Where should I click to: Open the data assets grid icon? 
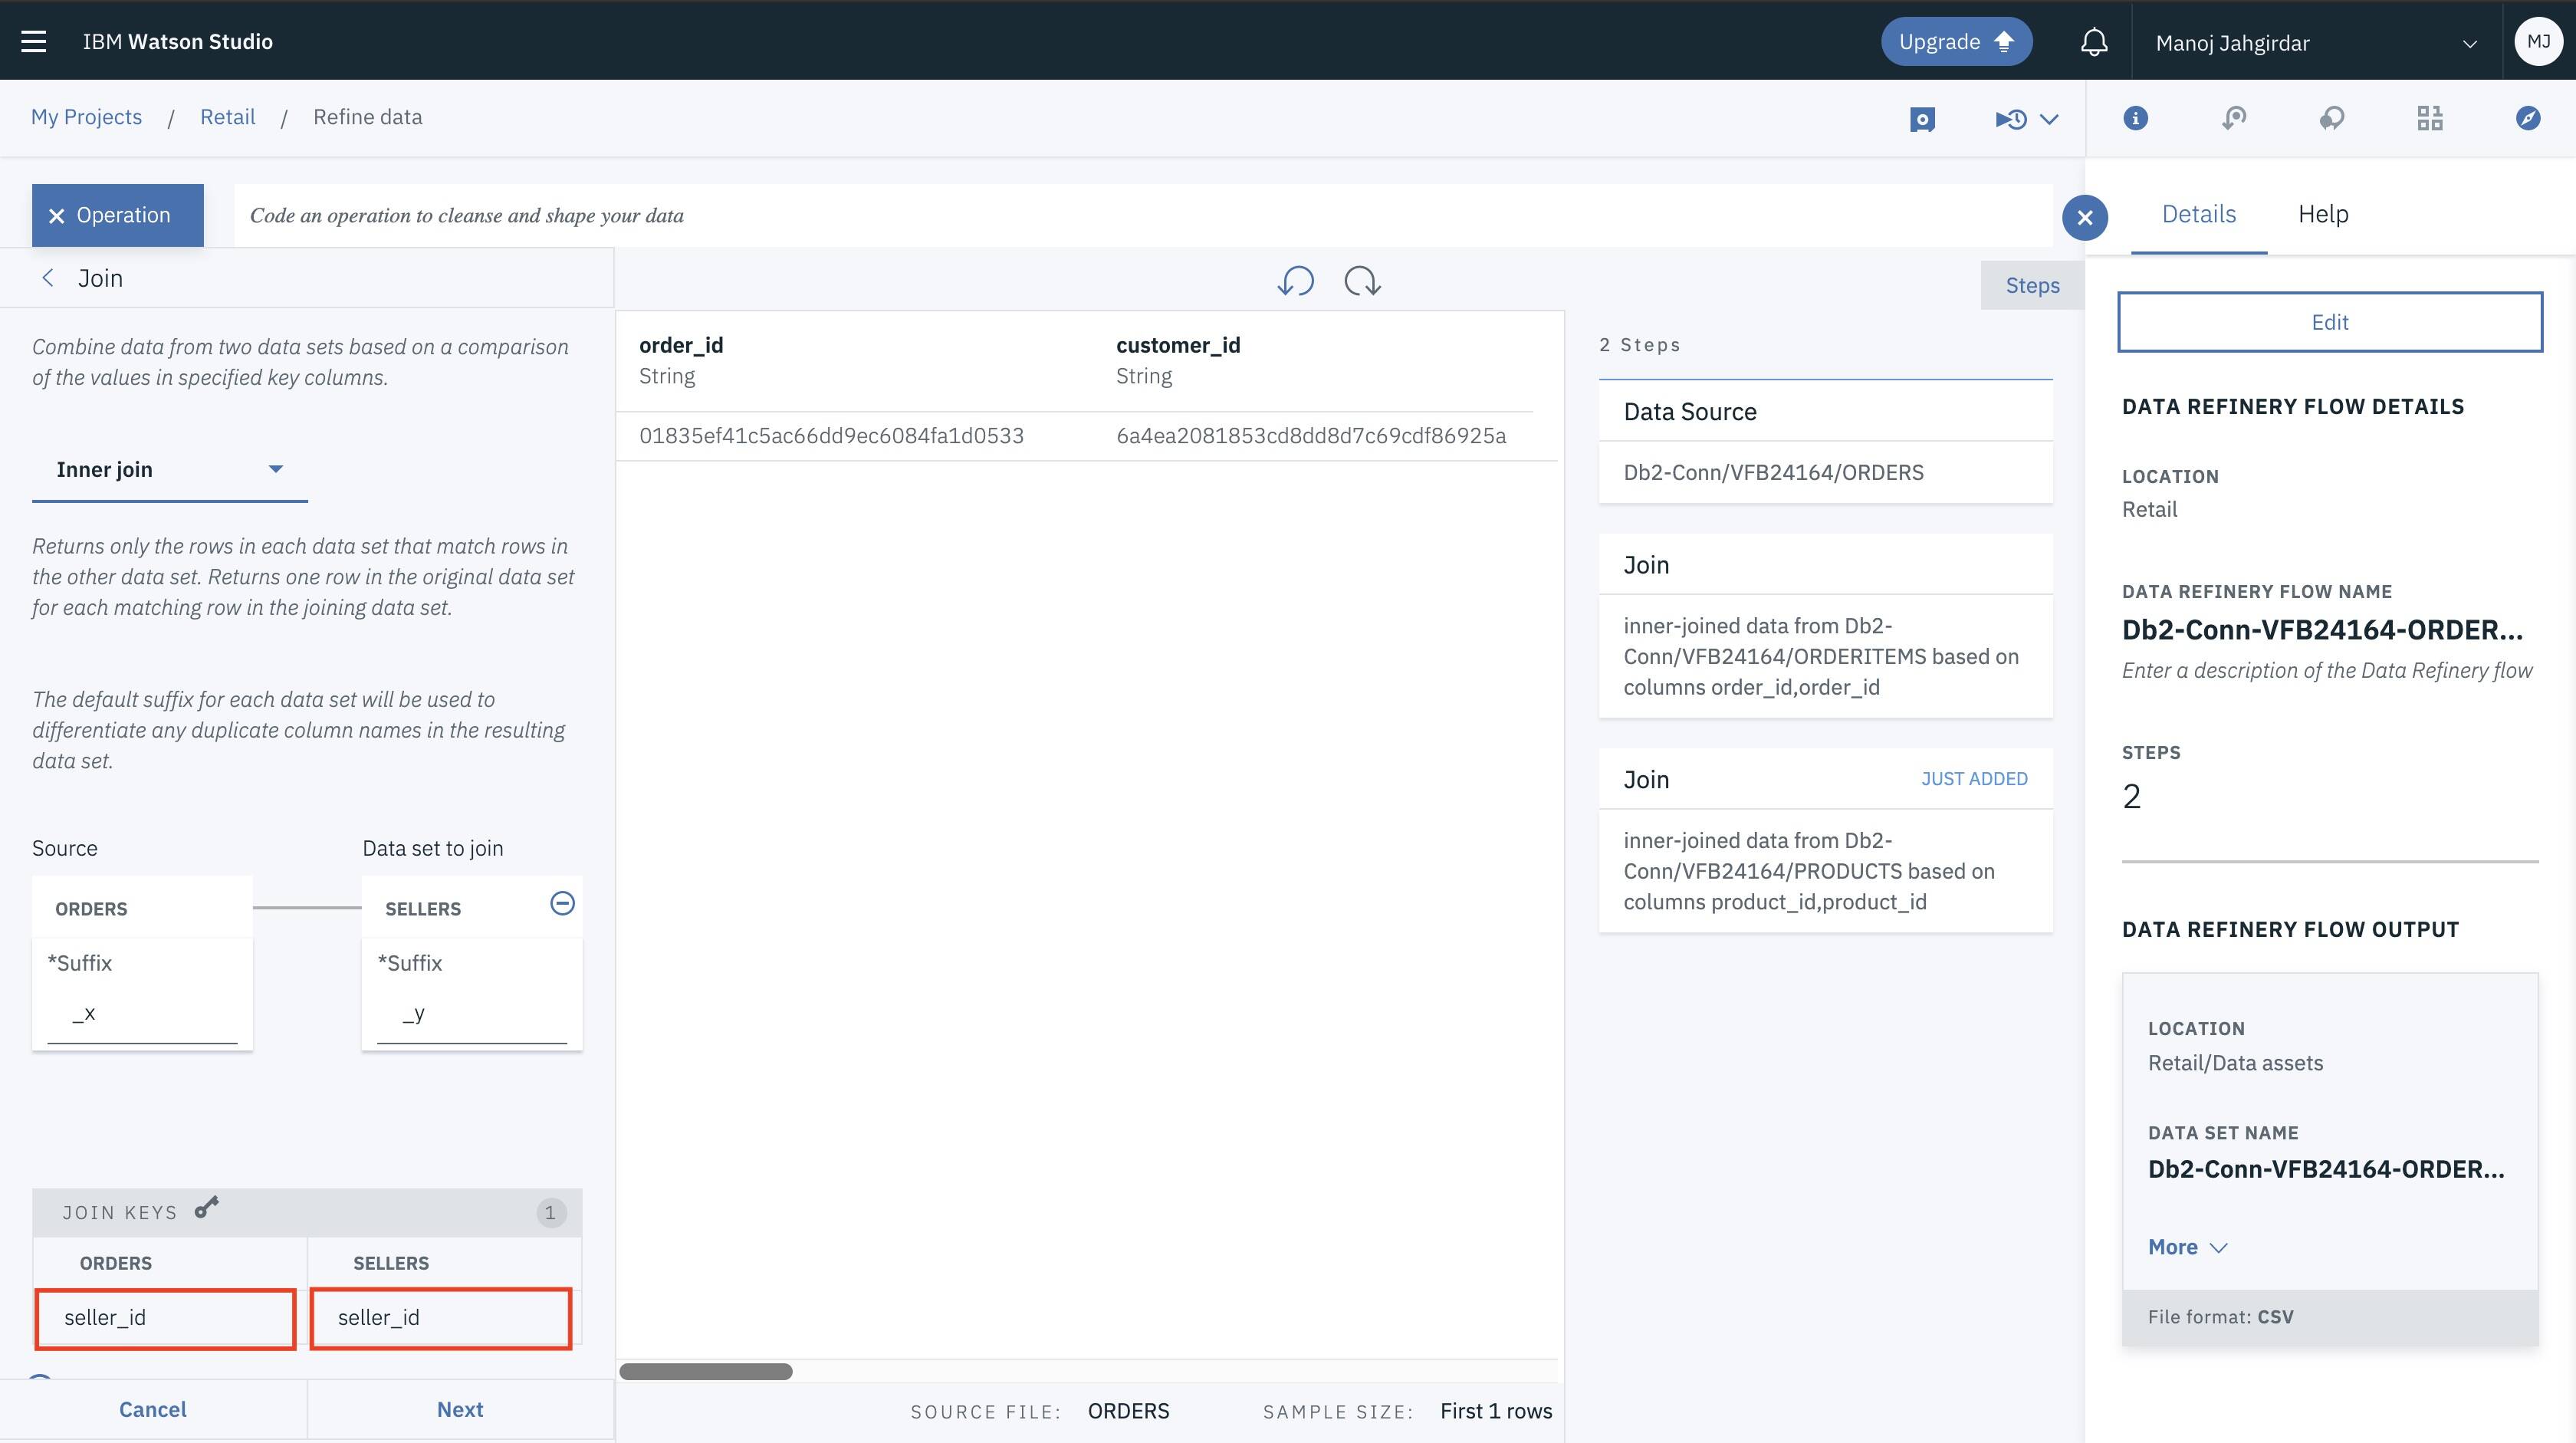[2430, 118]
